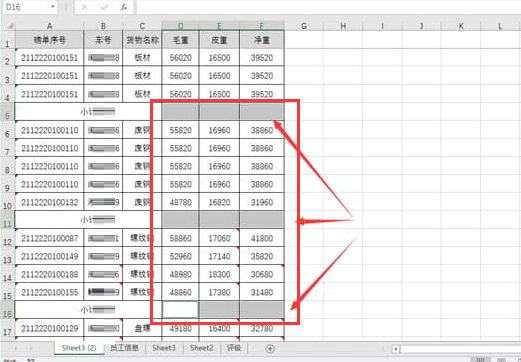Click cell F3 showing 39520

(262, 76)
